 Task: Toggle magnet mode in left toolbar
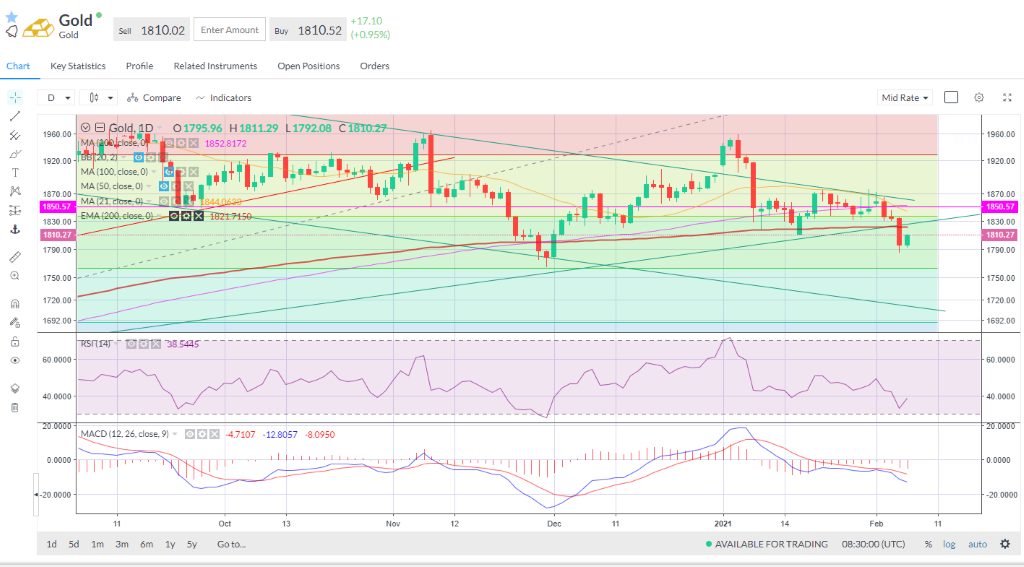[x=15, y=304]
